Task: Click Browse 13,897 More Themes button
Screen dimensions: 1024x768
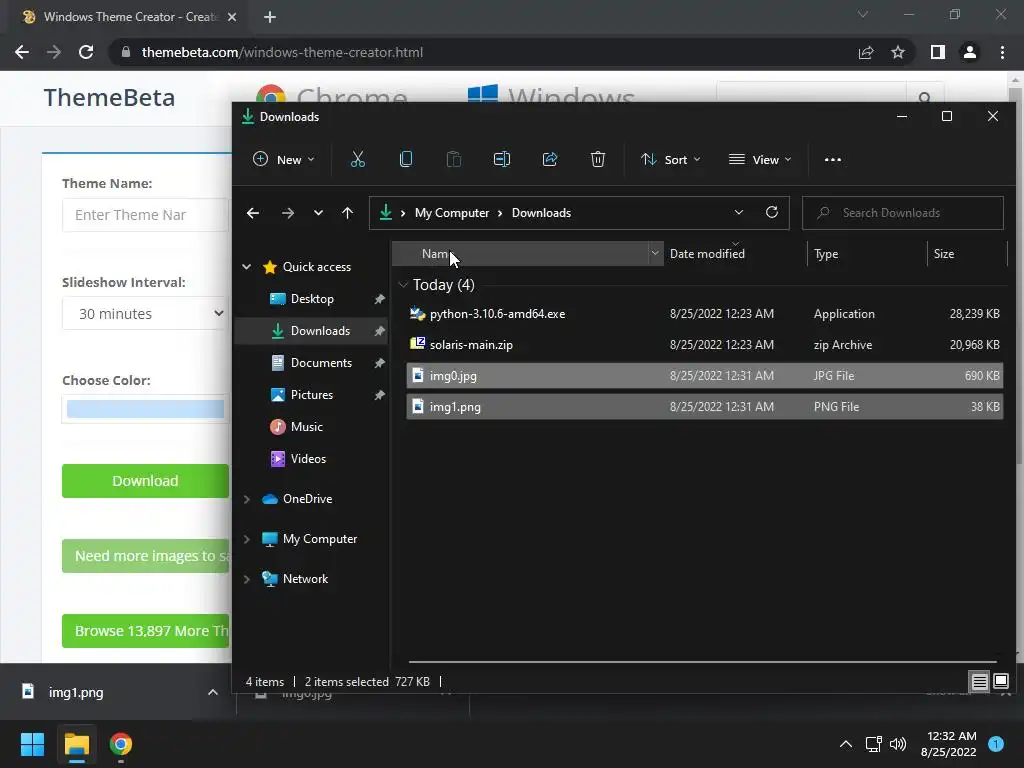Action: (145, 631)
